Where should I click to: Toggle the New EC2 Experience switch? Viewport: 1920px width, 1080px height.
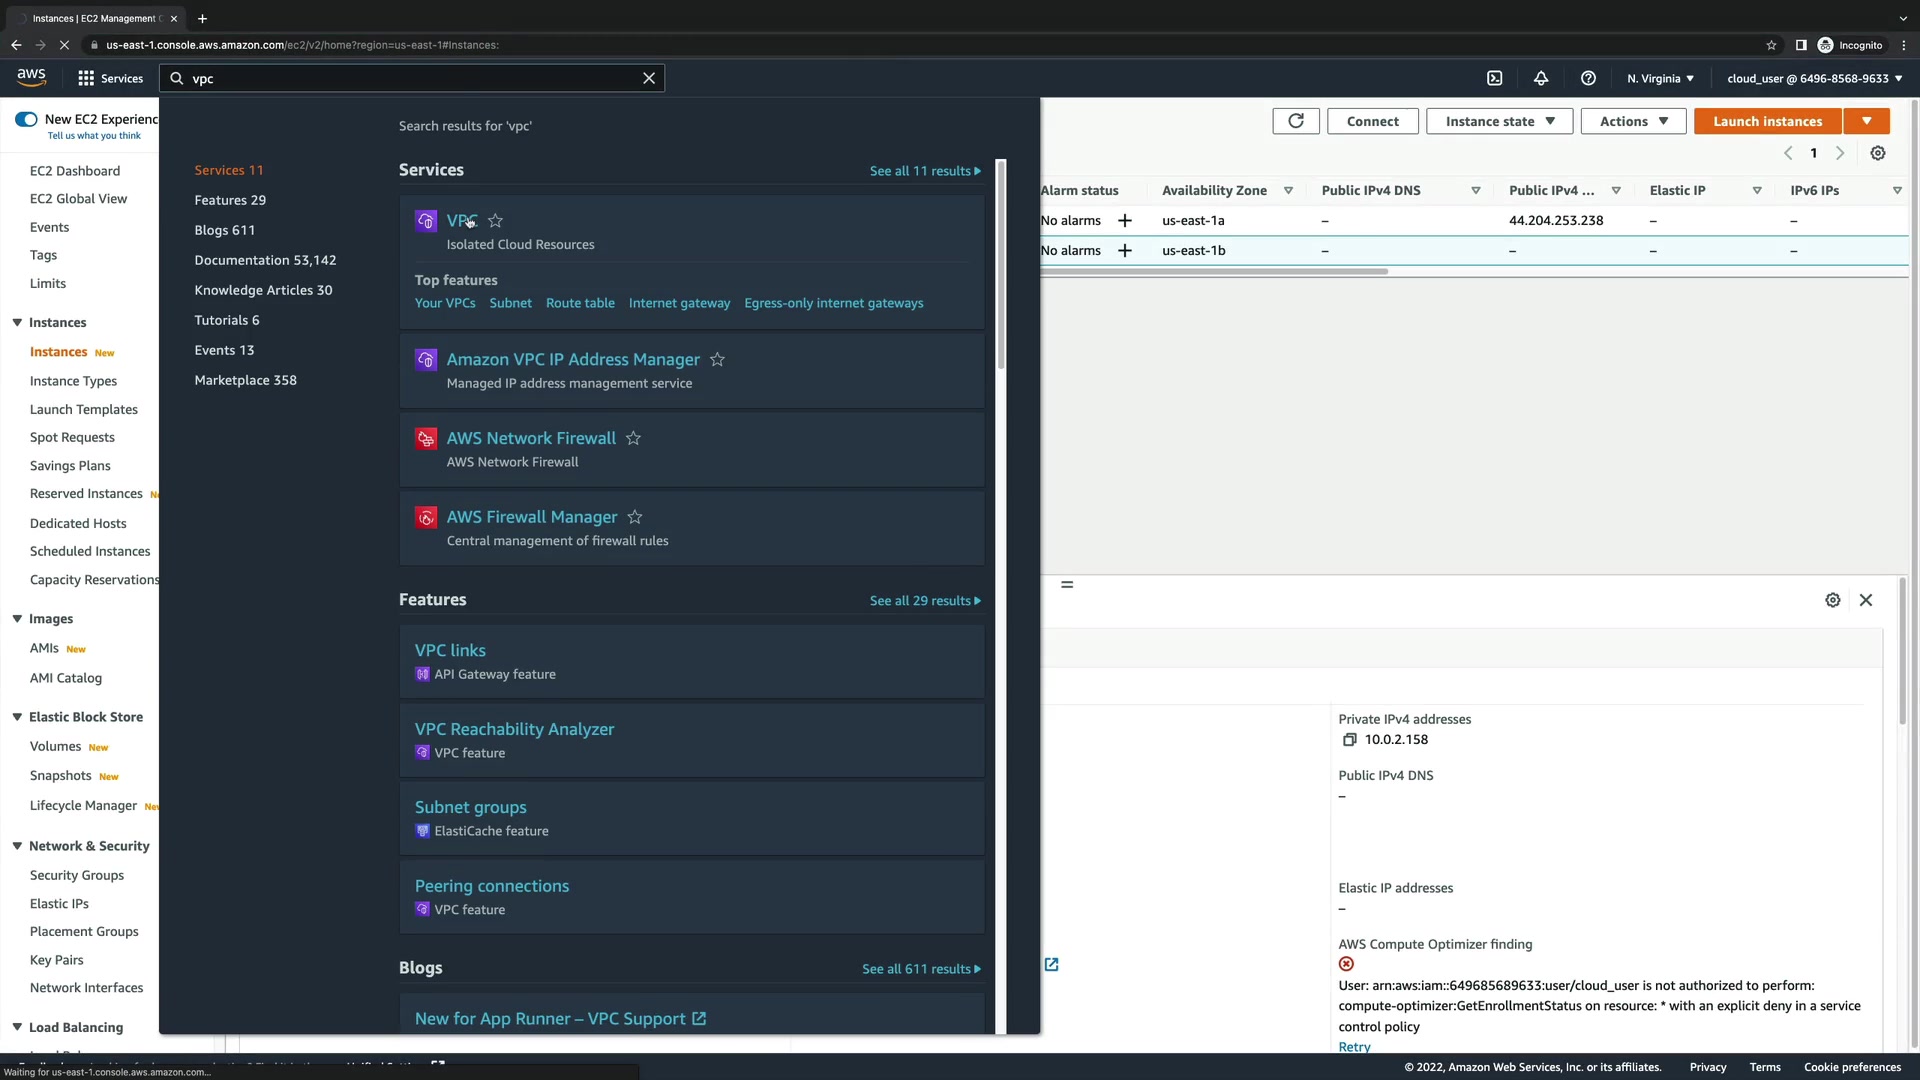[x=26, y=119]
